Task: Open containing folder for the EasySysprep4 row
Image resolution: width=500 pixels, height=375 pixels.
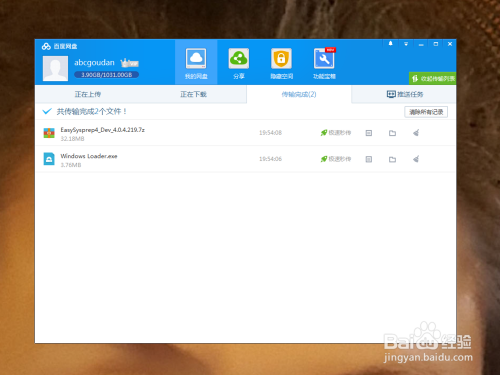Action: [x=392, y=133]
